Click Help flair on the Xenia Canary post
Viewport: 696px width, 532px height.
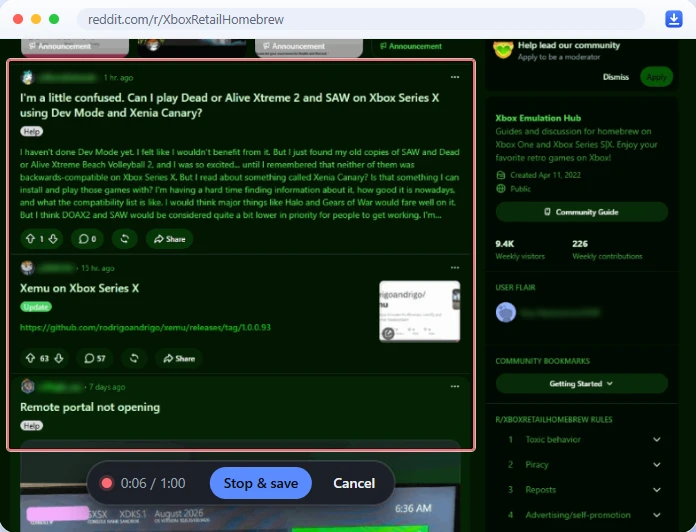tap(32, 131)
